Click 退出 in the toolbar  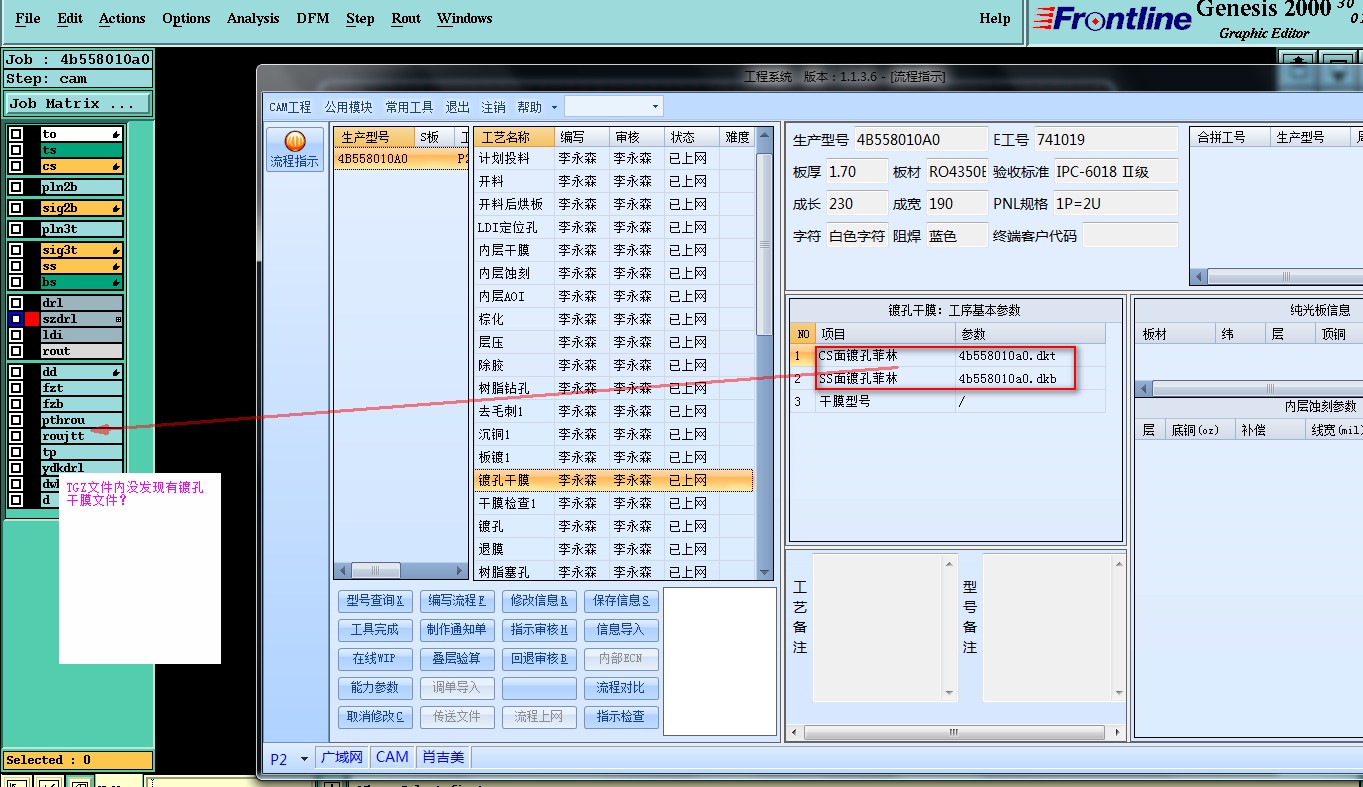[457, 107]
